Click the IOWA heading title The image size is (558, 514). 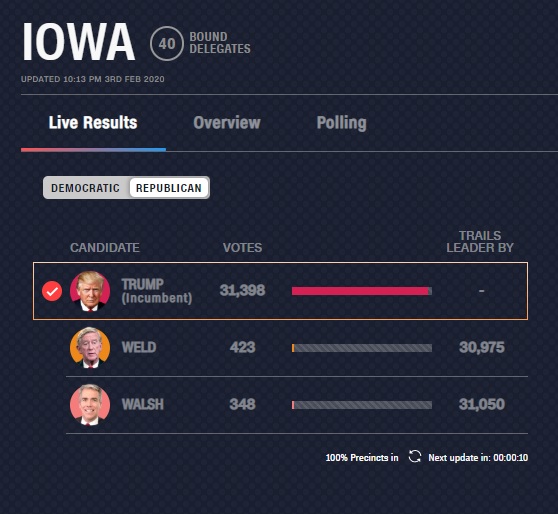coord(78,42)
